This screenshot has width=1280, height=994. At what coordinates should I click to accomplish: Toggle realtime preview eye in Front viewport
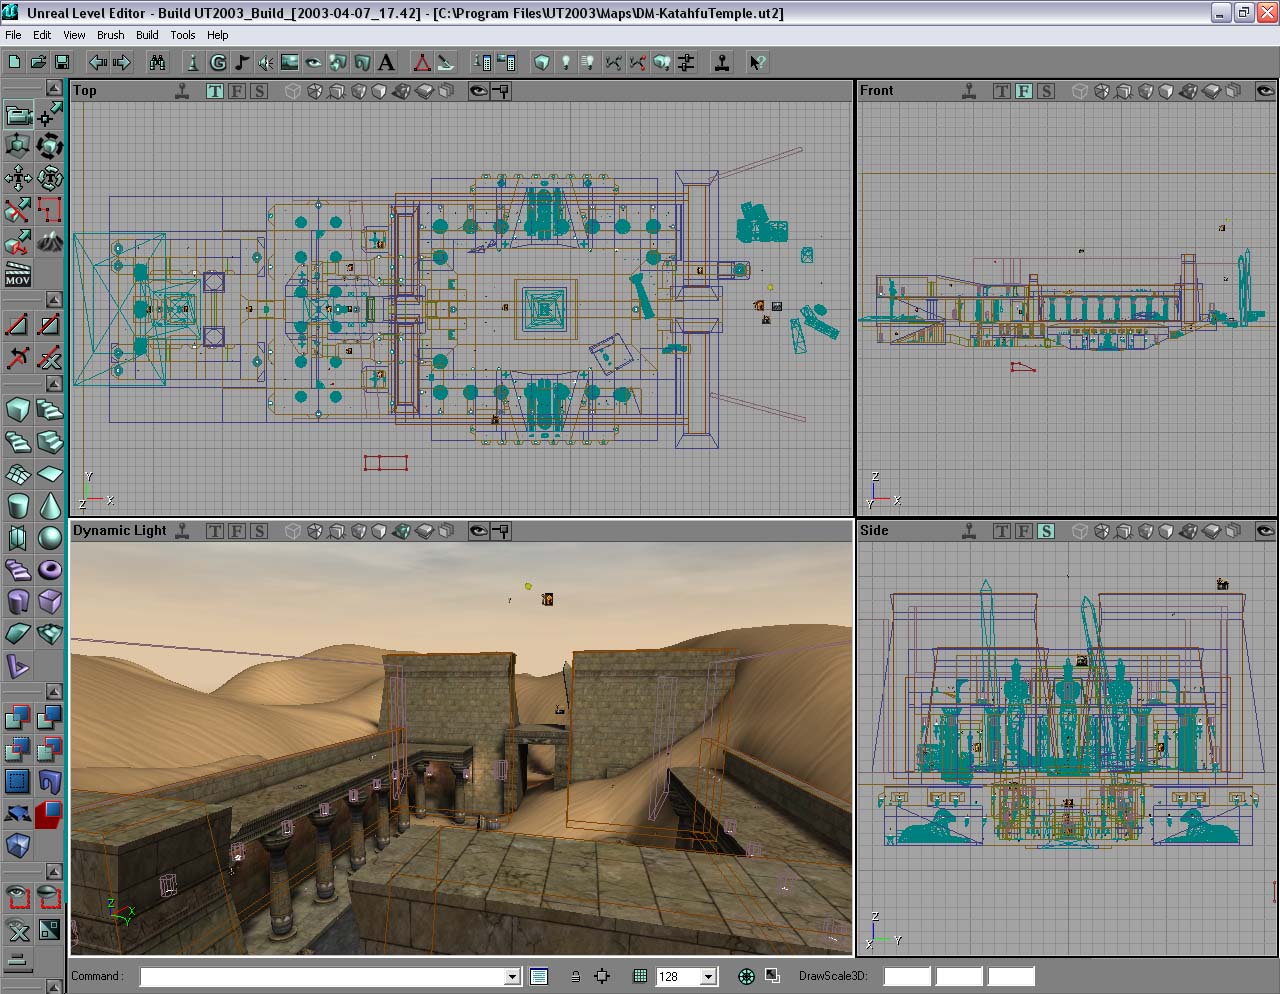click(x=1264, y=91)
